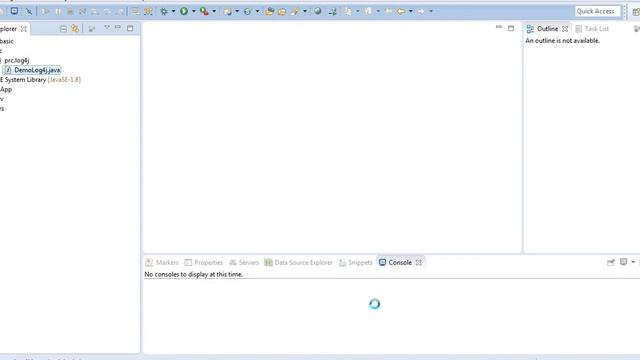Open the Debug dropdown arrow
This screenshot has width=640, height=360.
pyautogui.click(x=173, y=11)
